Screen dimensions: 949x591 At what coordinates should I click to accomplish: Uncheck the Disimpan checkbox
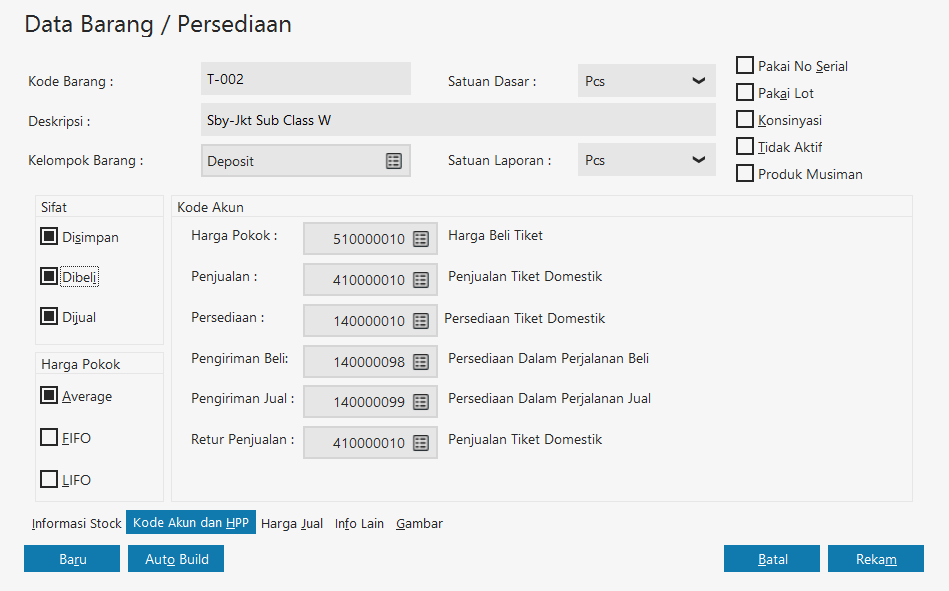click(x=49, y=237)
